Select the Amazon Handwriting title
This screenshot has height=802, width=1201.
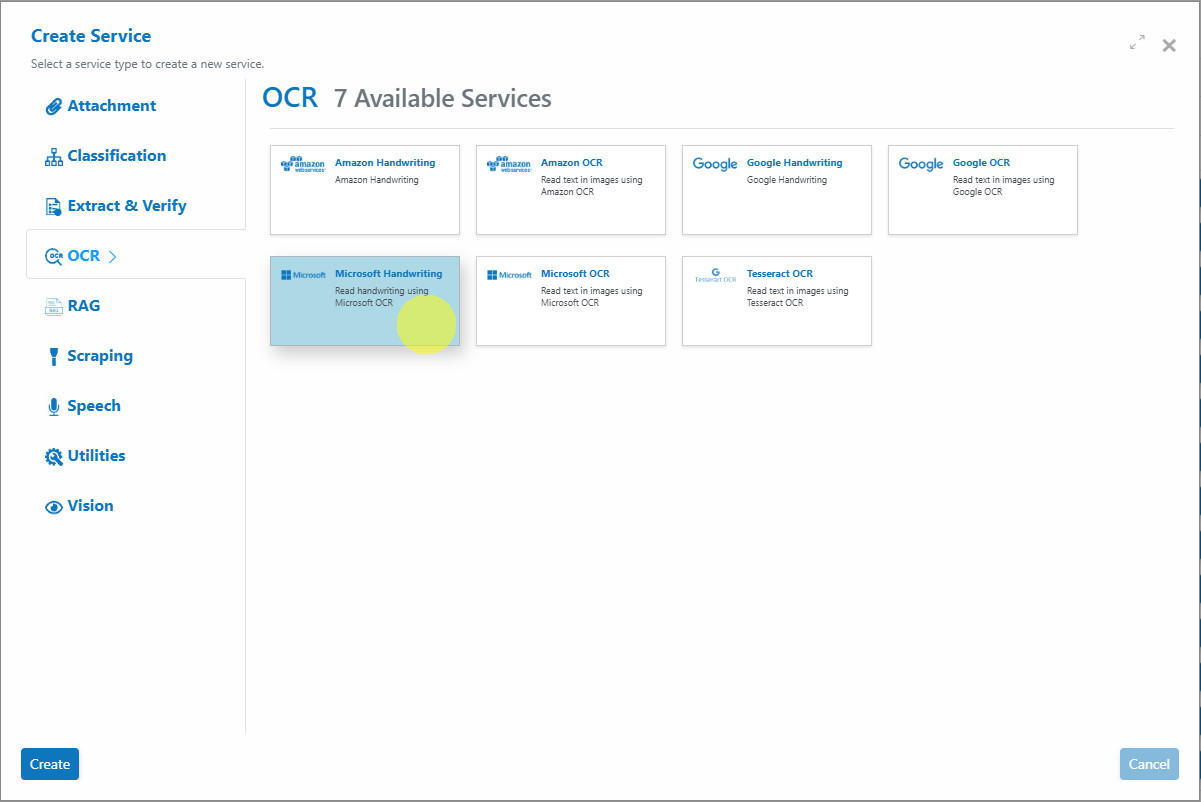(385, 163)
